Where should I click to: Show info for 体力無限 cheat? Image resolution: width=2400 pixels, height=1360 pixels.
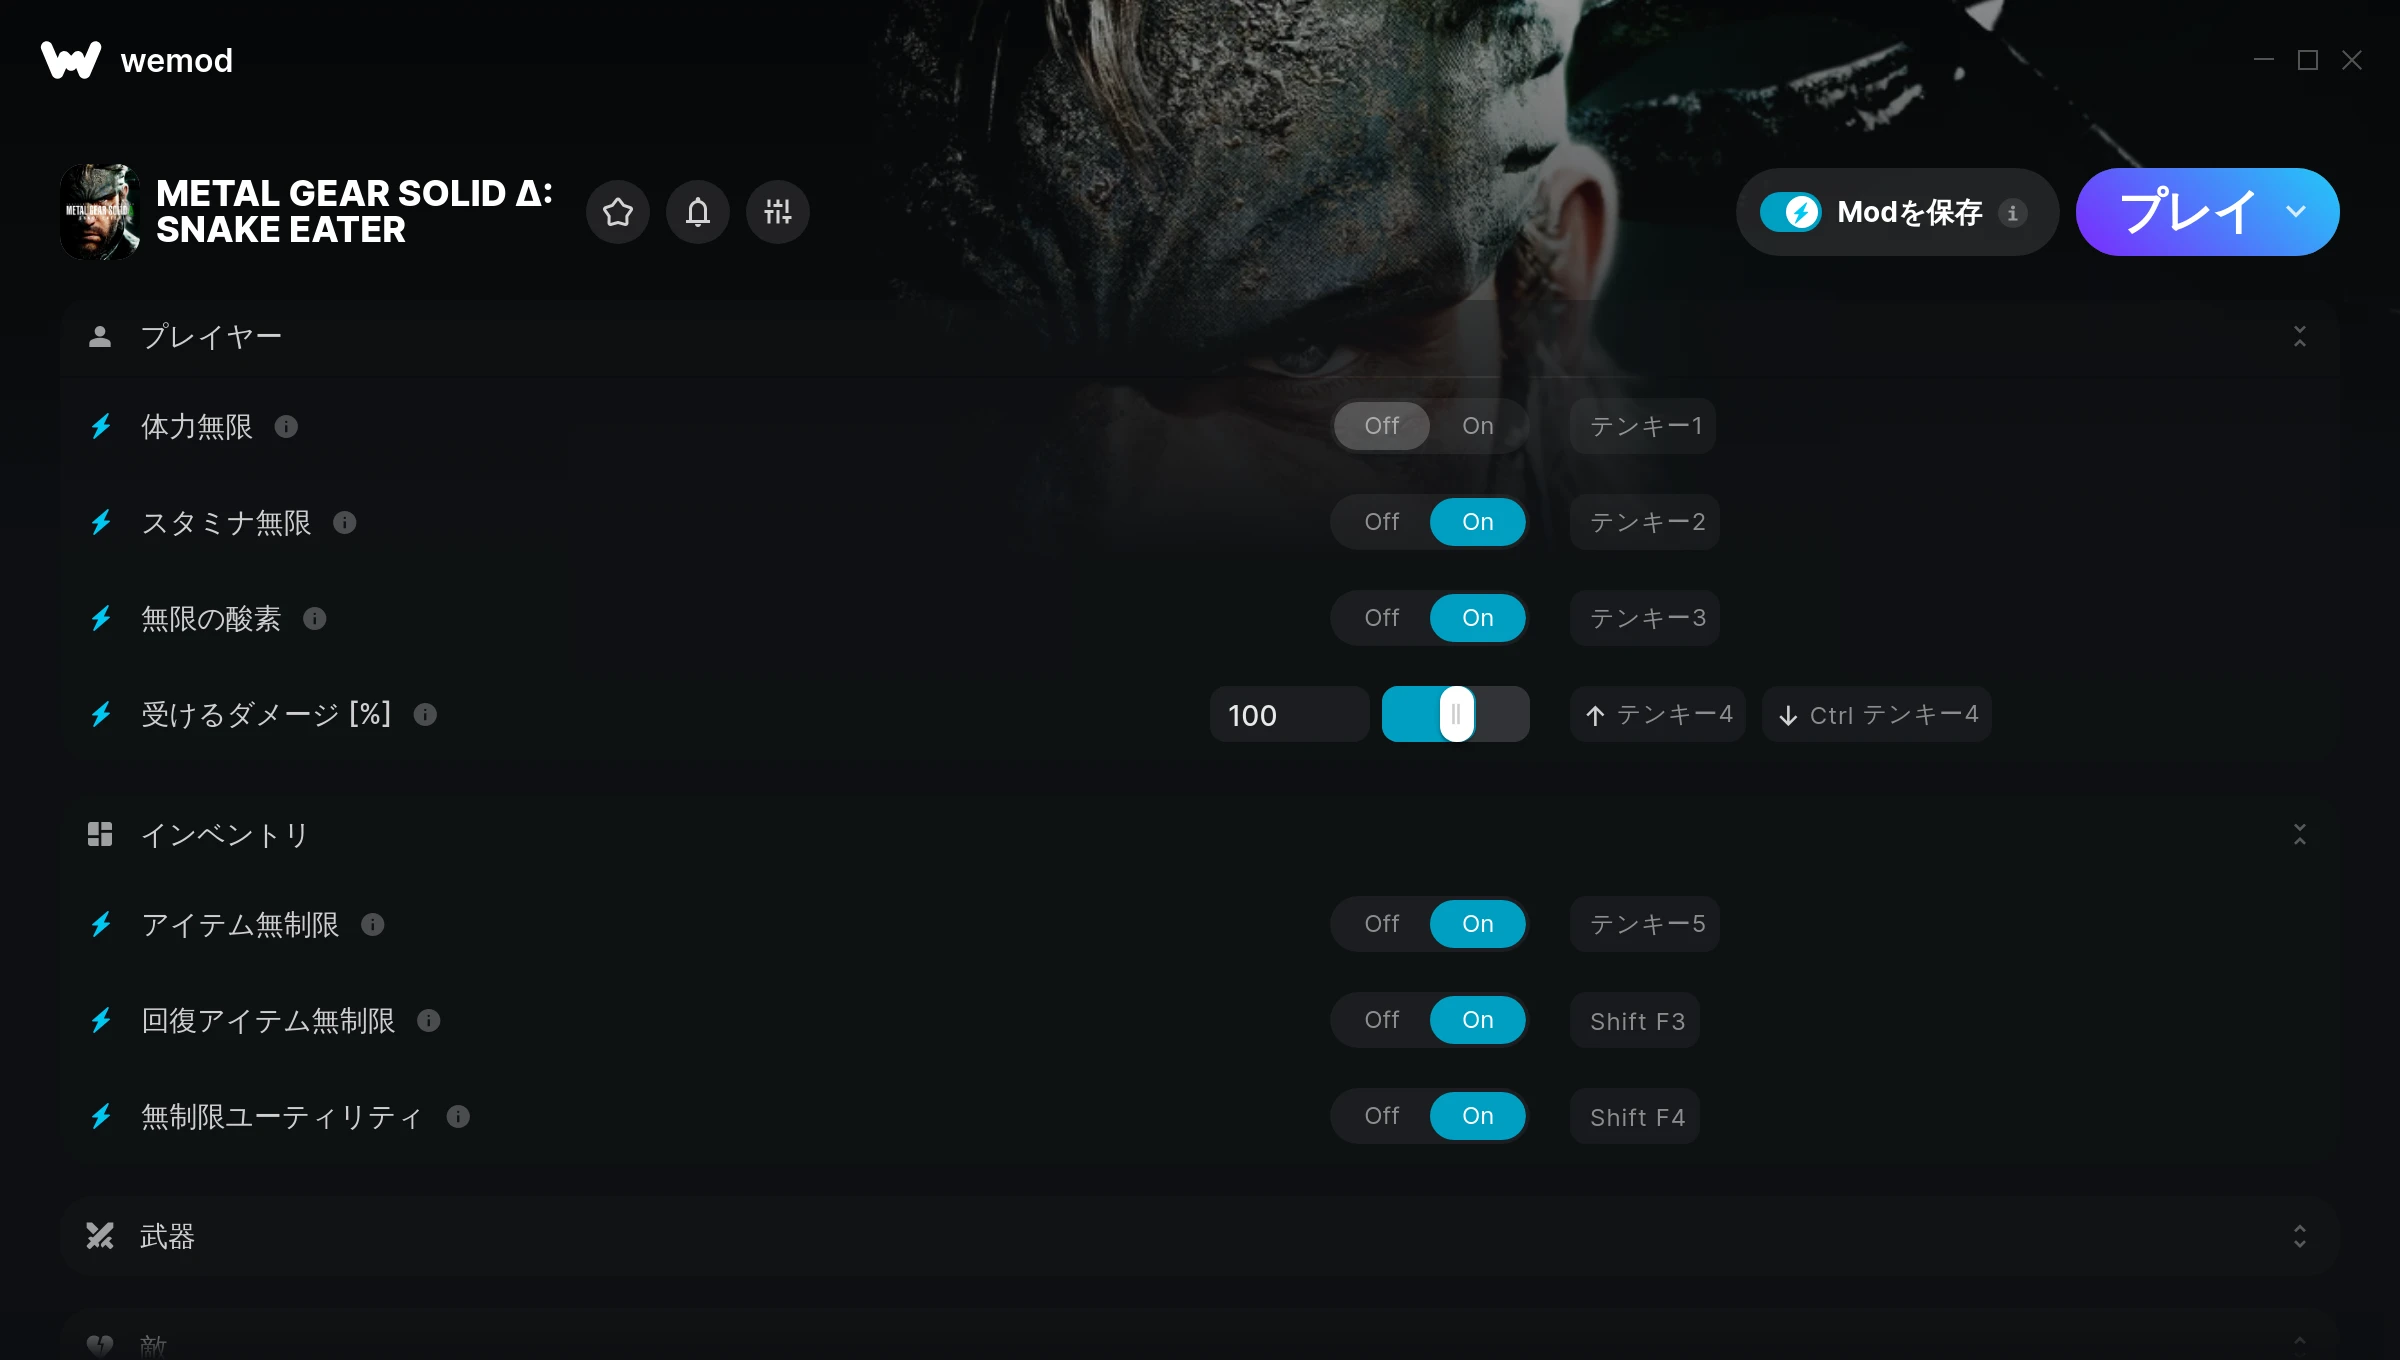(286, 427)
